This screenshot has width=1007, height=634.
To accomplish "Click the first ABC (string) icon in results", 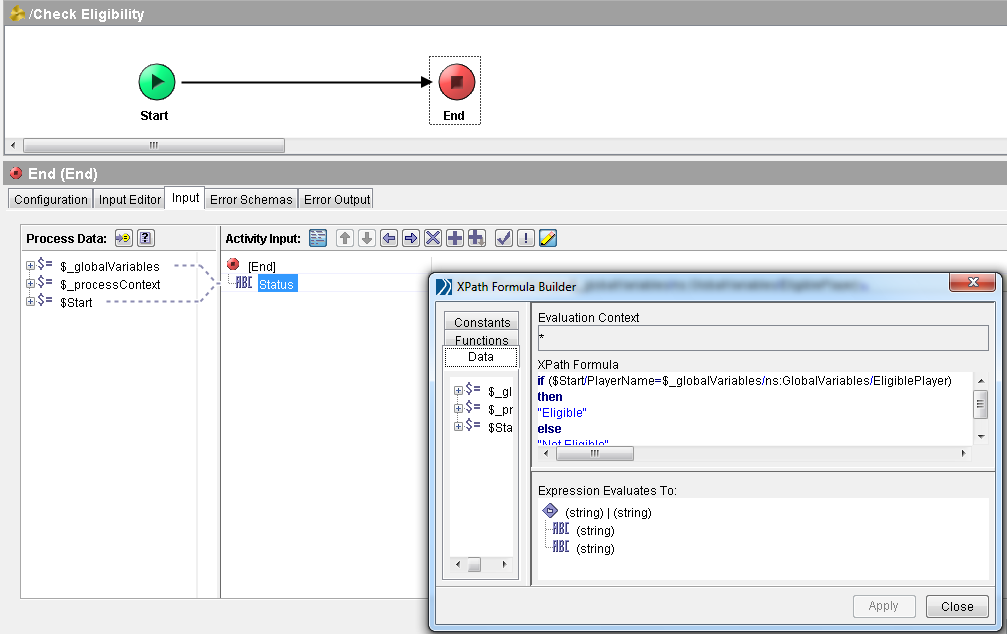I will click(x=561, y=529).
